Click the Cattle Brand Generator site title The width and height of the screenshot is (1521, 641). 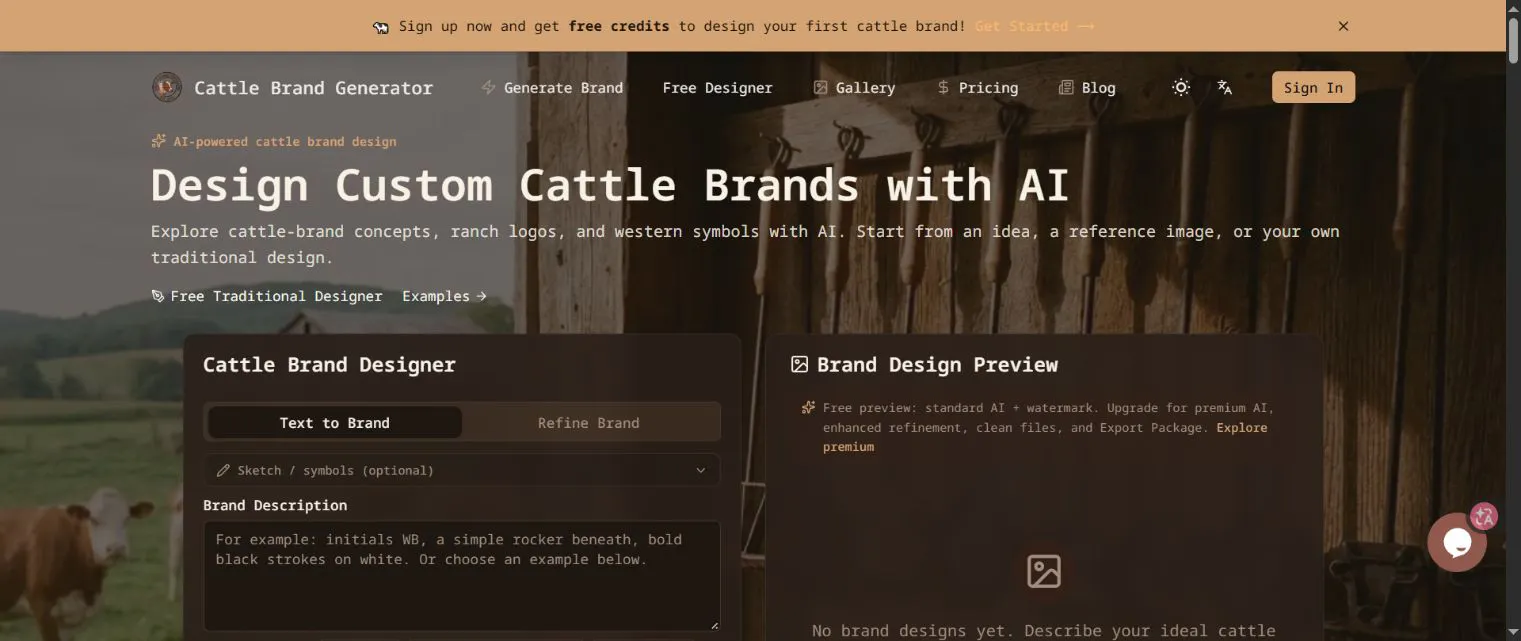313,88
